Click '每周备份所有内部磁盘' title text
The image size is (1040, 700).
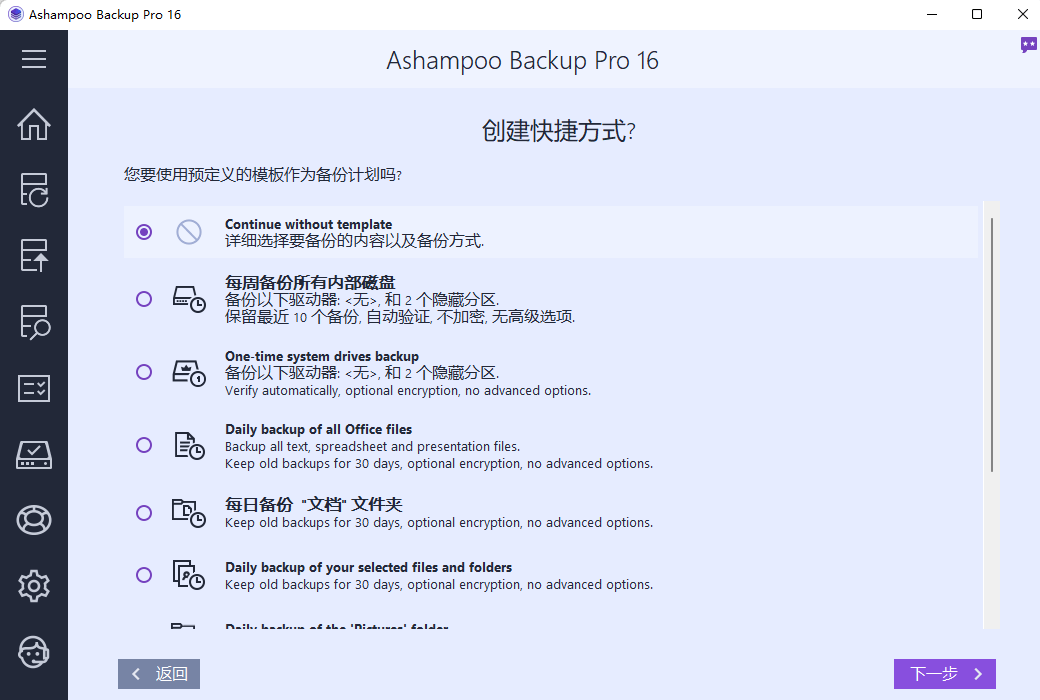point(310,283)
